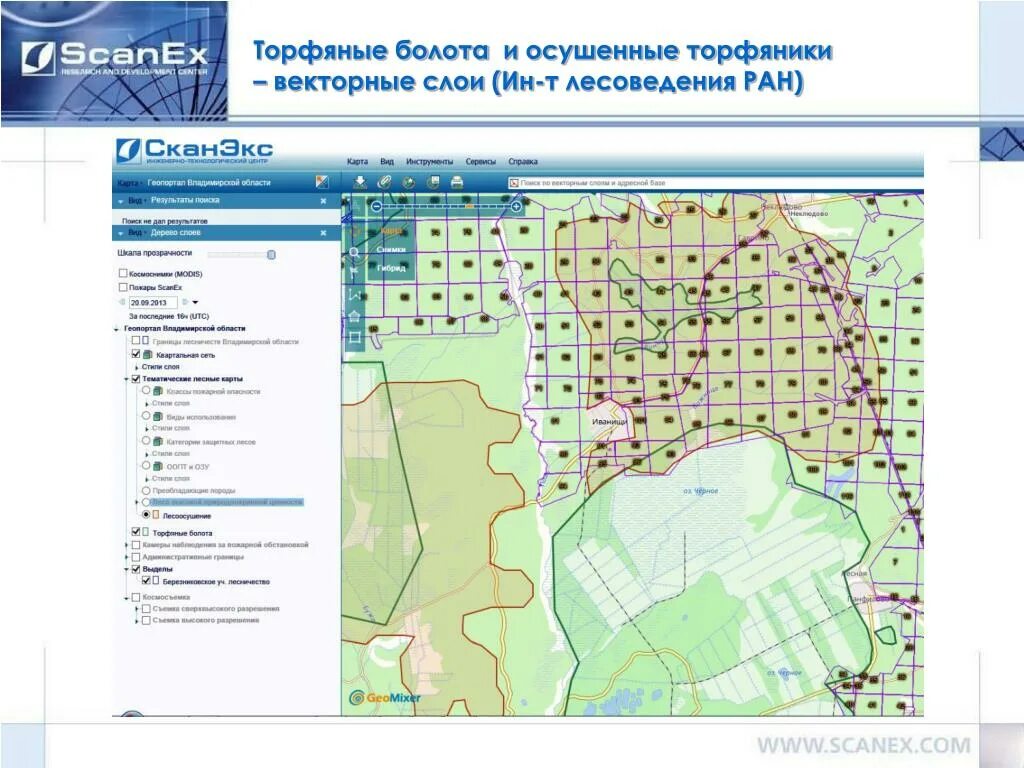Open the Инструменты menu

click(429, 161)
